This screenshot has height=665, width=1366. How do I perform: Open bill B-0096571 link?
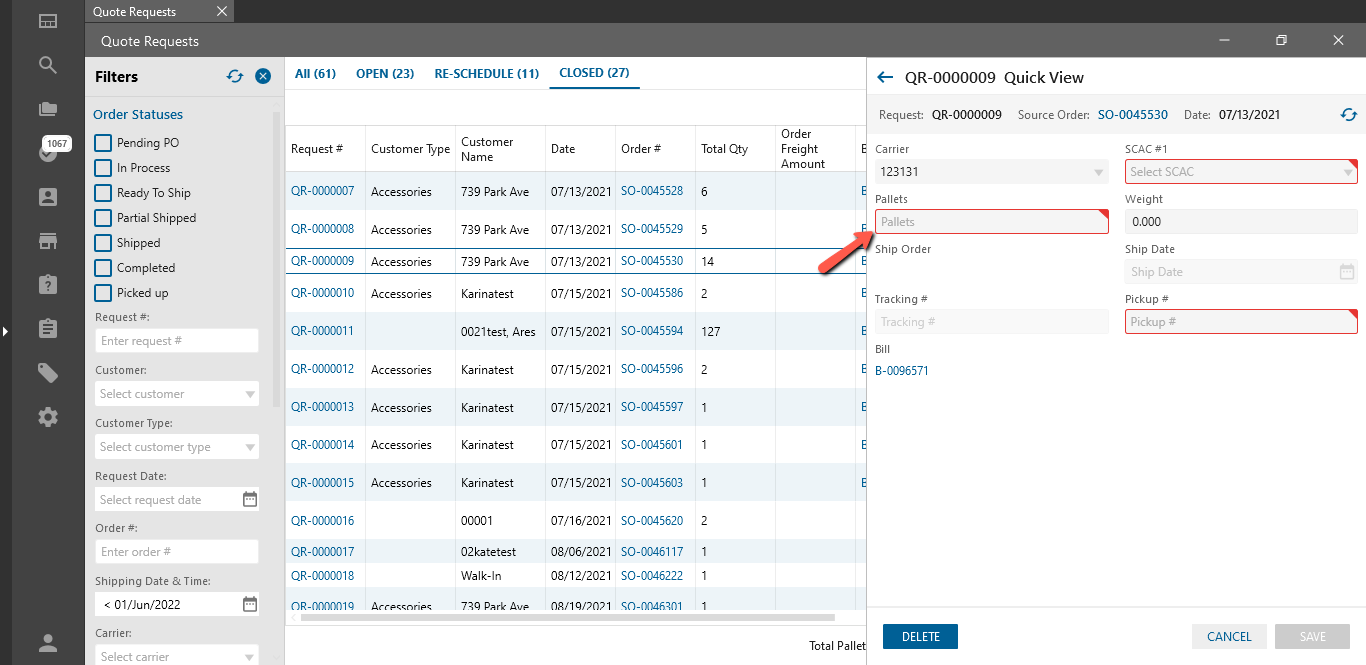click(902, 371)
